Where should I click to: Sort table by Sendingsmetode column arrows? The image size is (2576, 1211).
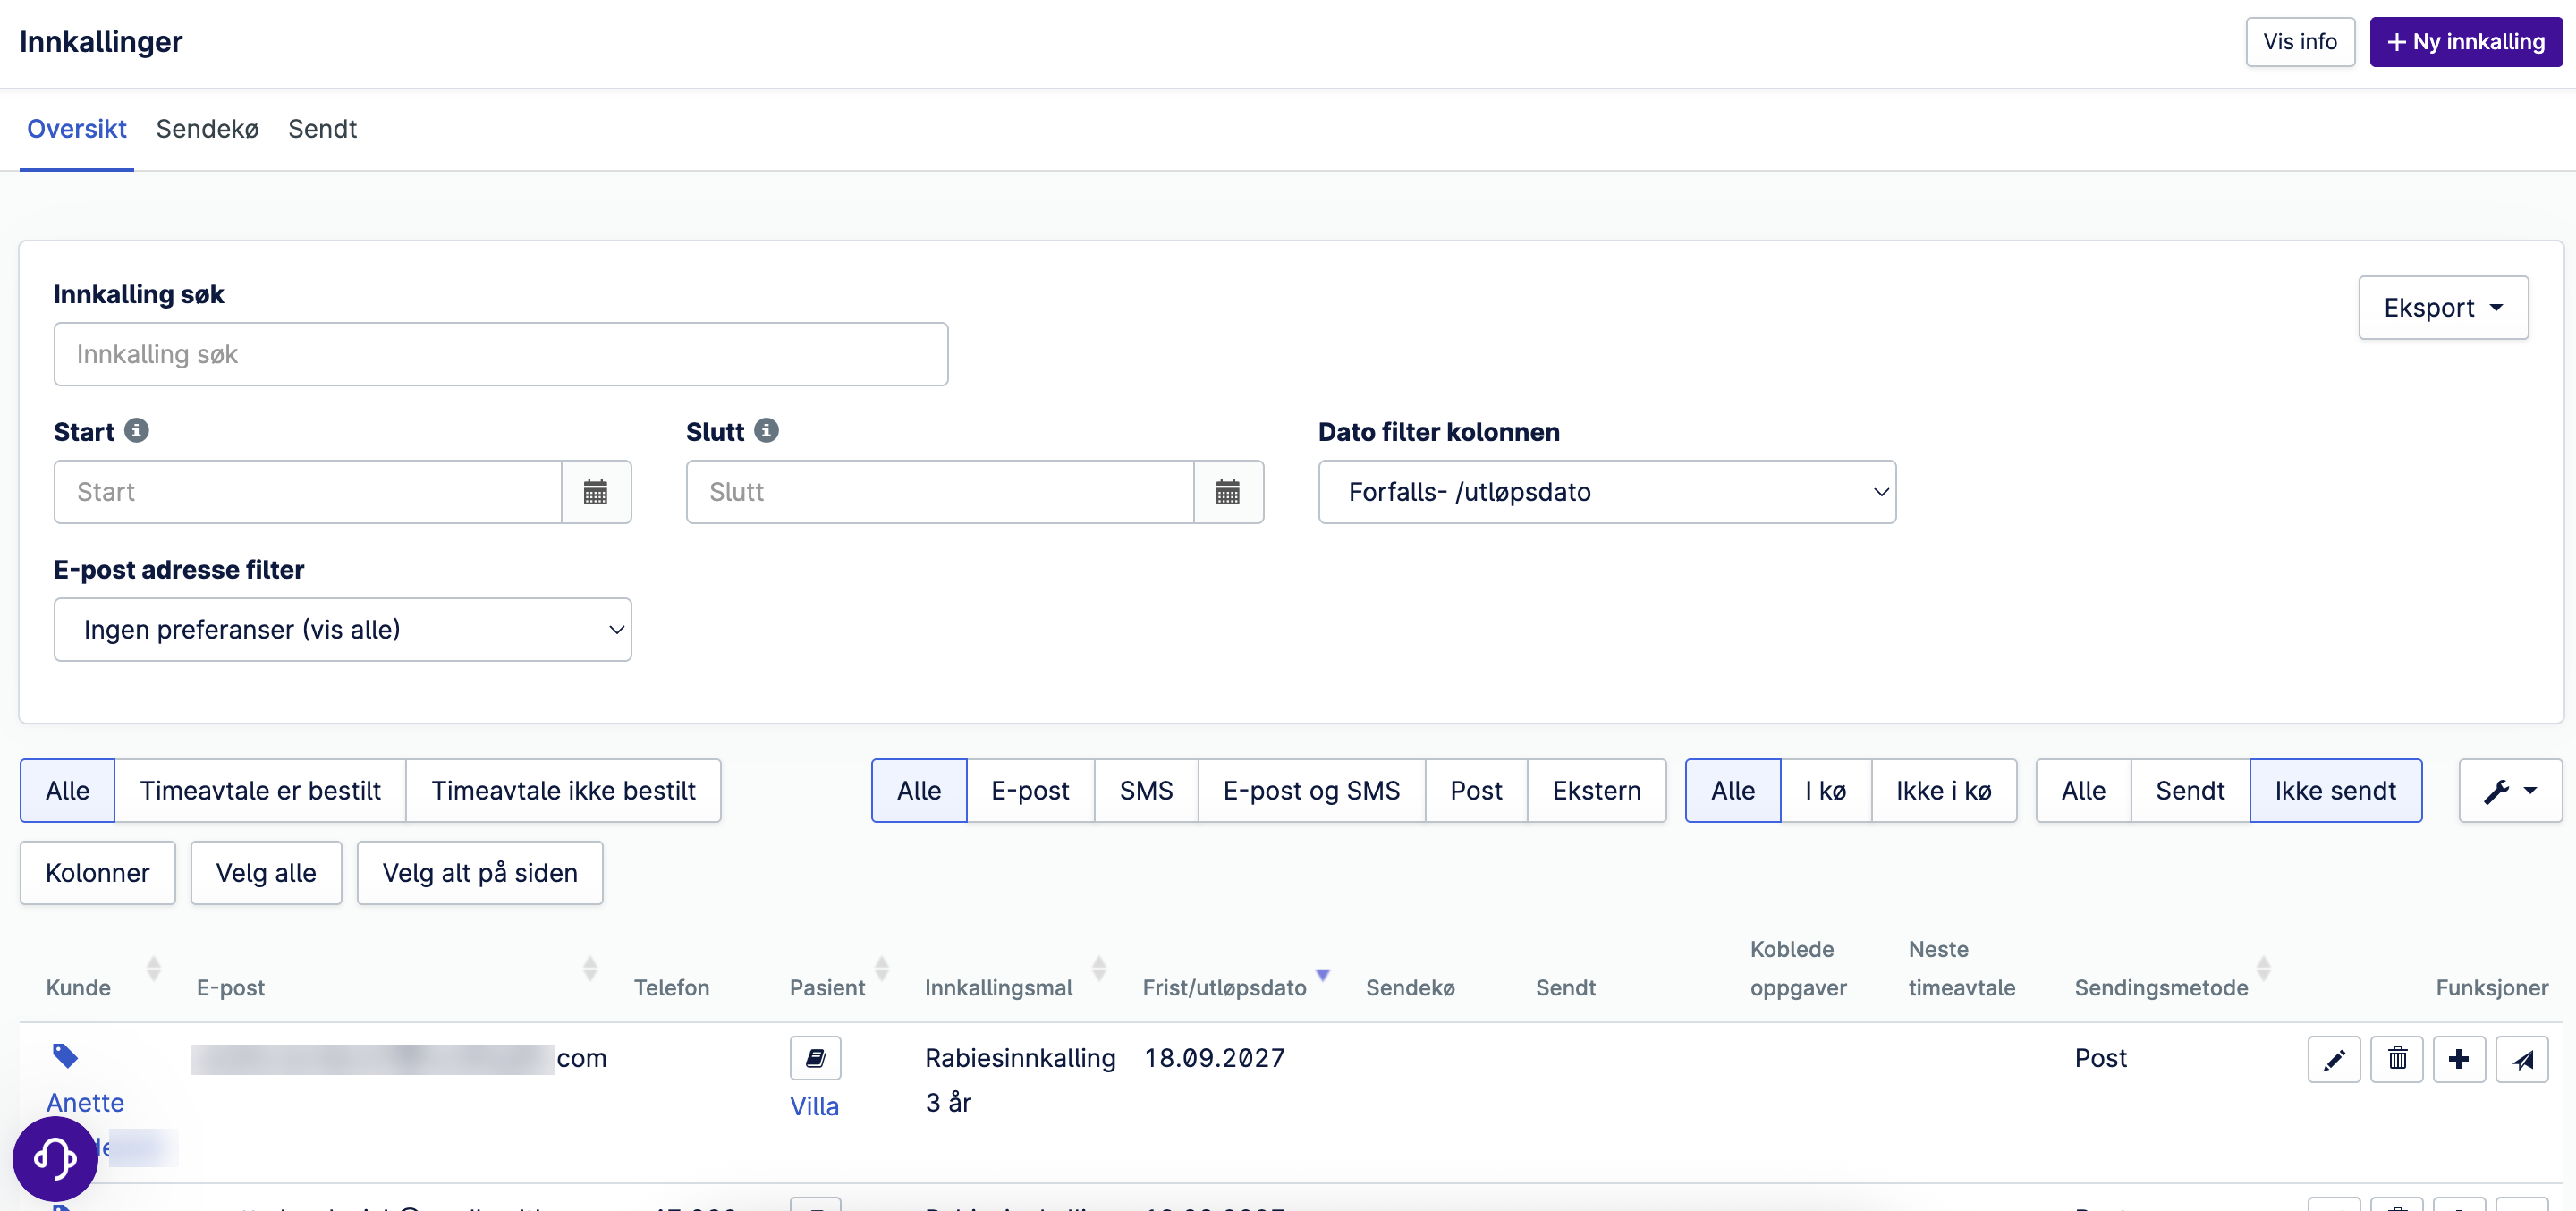click(x=2264, y=968)
